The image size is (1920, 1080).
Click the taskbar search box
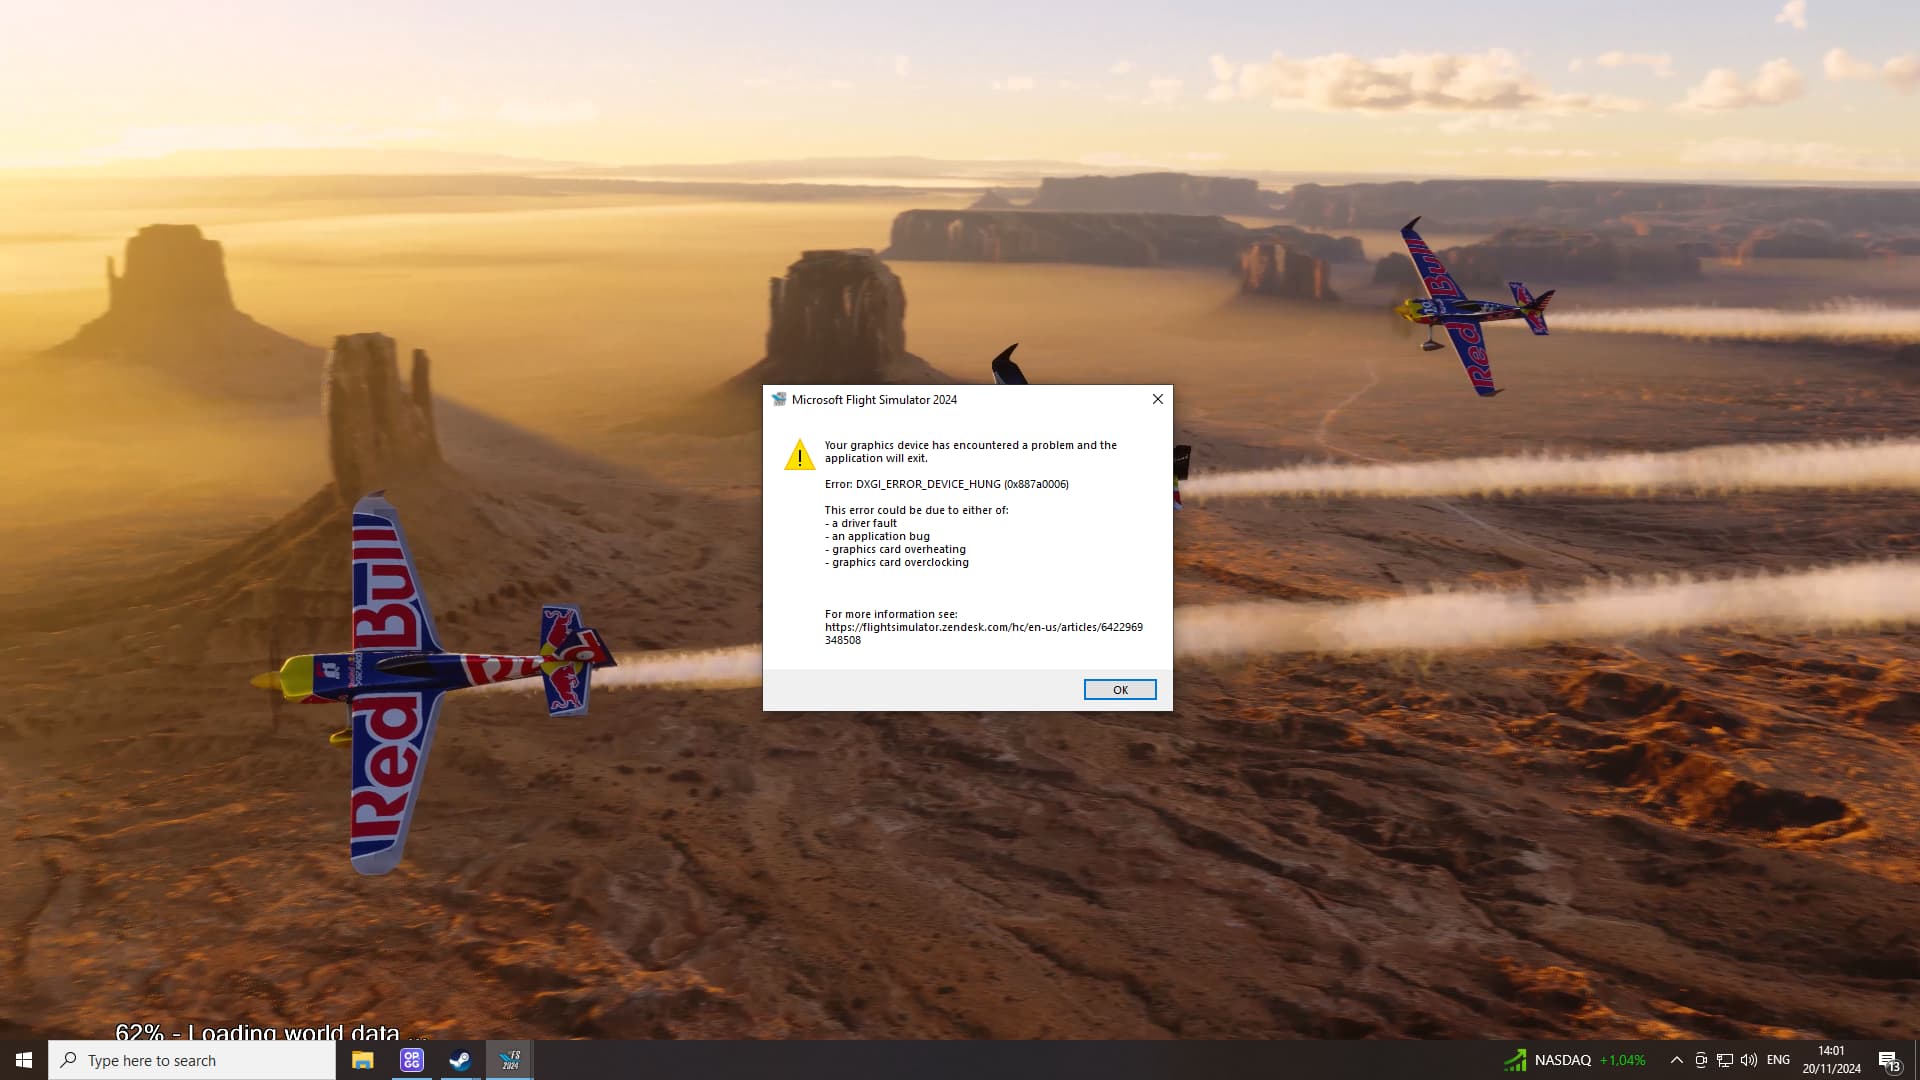tap(192, 1060)
